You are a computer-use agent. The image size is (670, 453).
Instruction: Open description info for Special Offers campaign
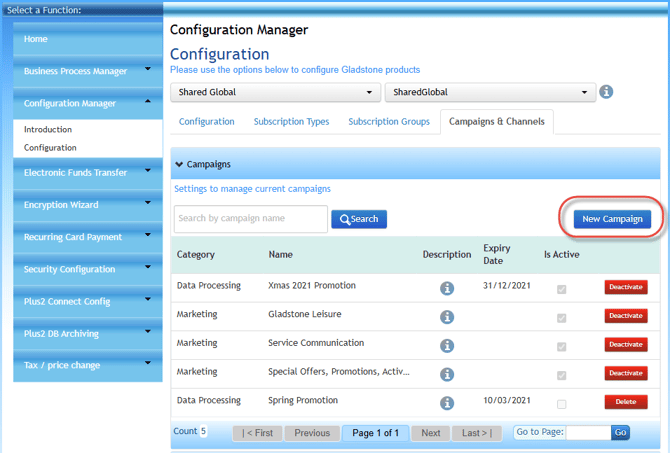click(x=447, y=374)
